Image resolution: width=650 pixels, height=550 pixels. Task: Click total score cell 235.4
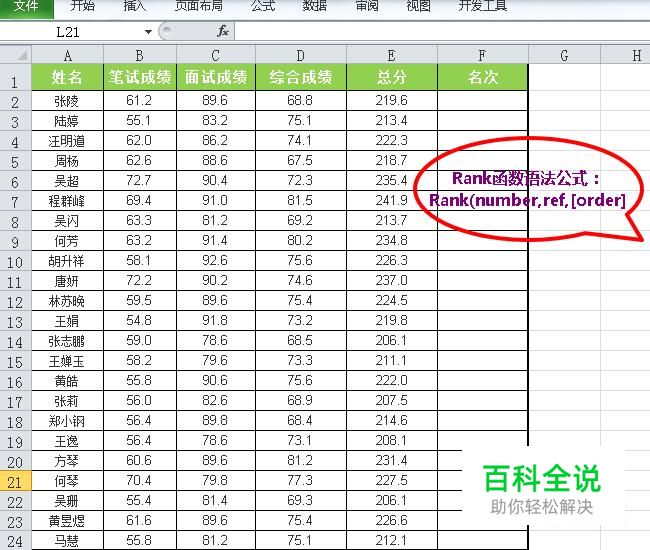click(x=391, y=180)
